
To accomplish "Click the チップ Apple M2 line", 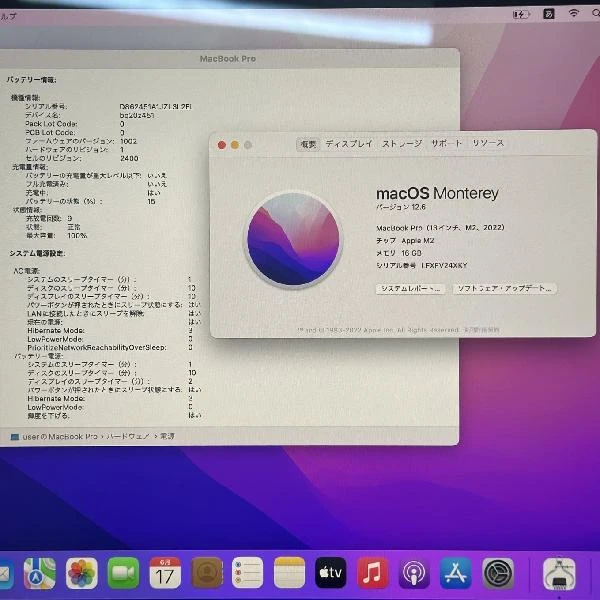I will pos(405,241).
